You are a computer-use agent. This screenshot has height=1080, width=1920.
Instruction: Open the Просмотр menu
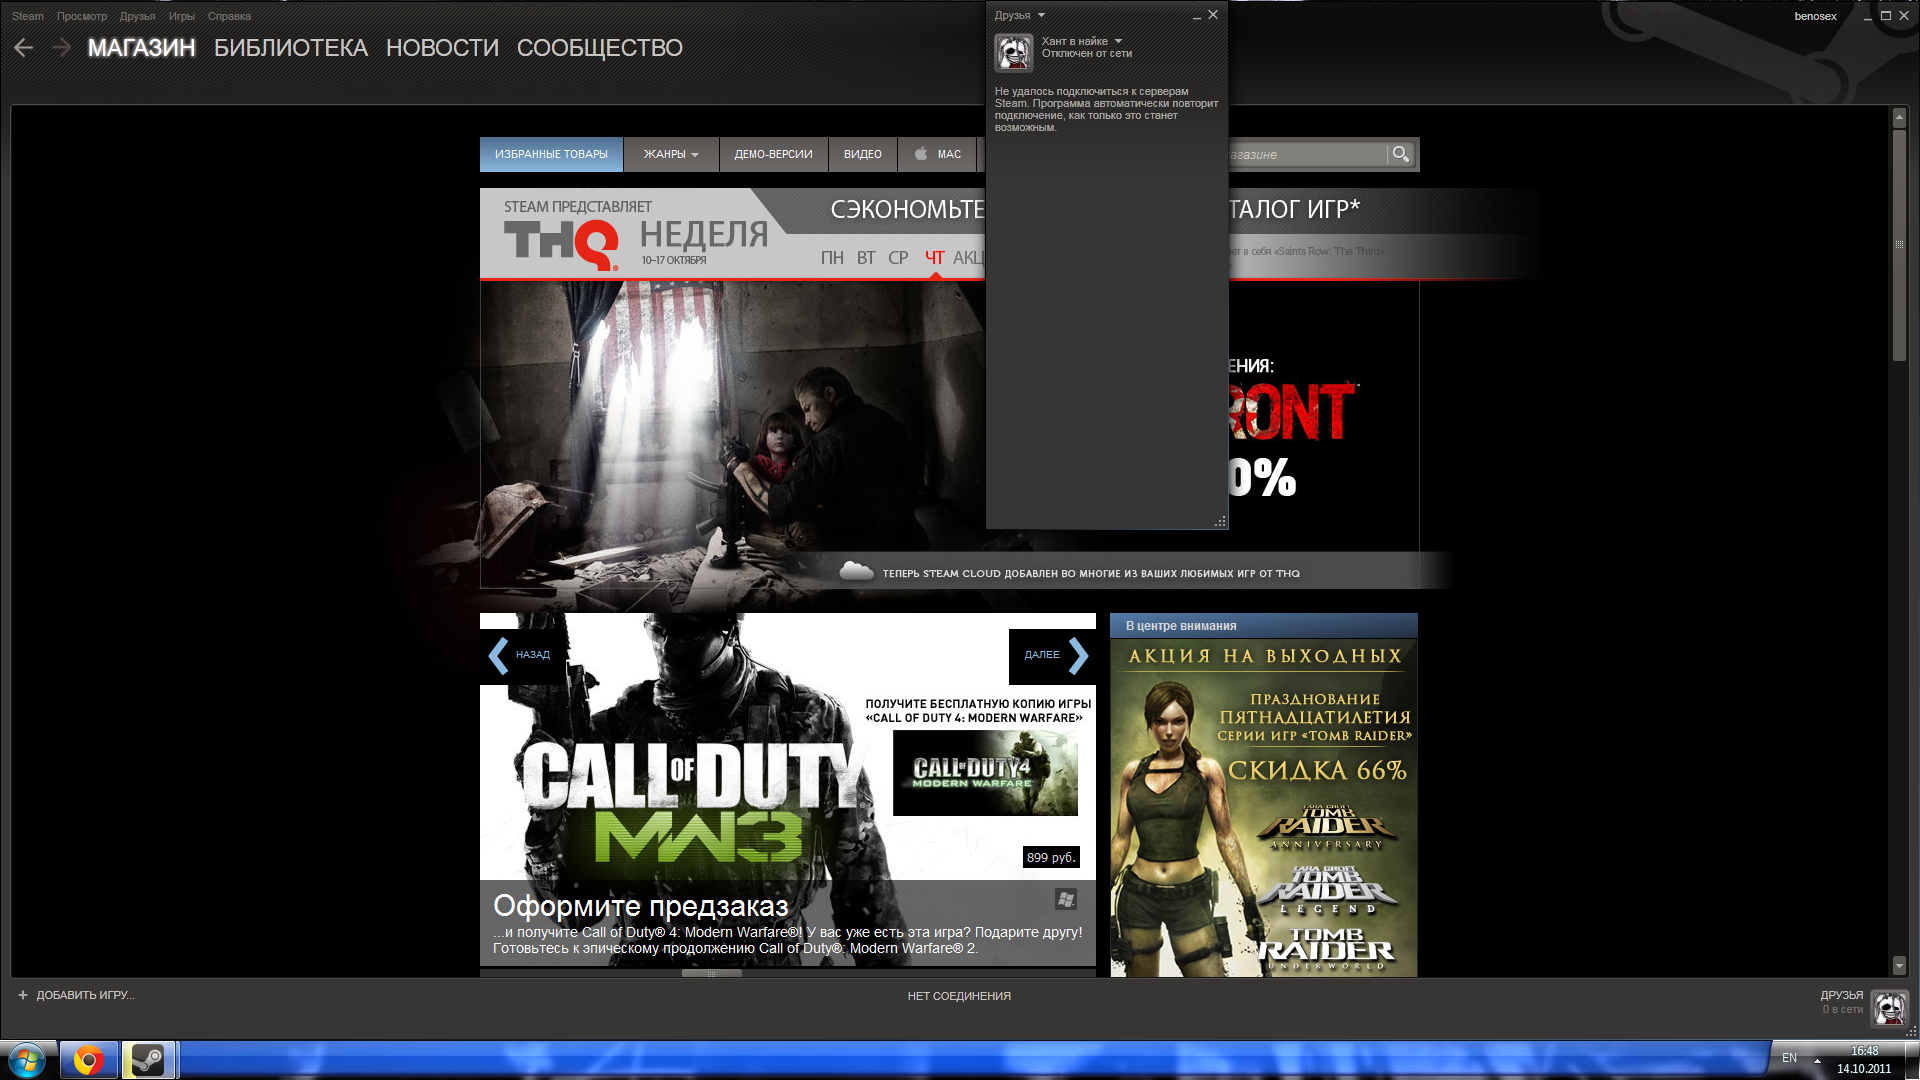point(82,16)
